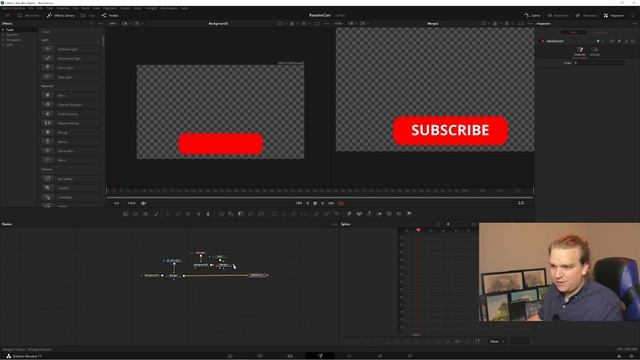The height and width of the screenshot is (360, 640).
Task: Mute the audio speaker toggle
Action: 143,203
